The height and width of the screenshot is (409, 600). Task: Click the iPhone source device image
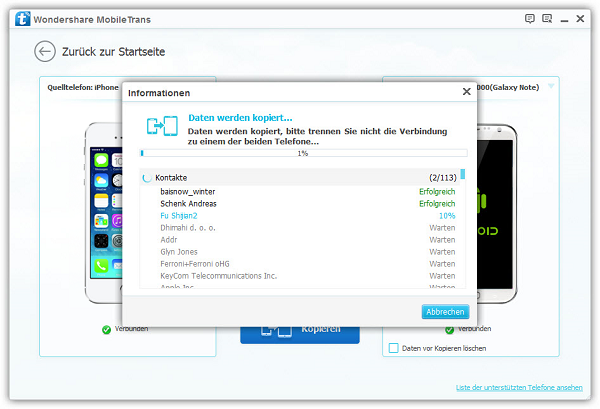(103, 212)
